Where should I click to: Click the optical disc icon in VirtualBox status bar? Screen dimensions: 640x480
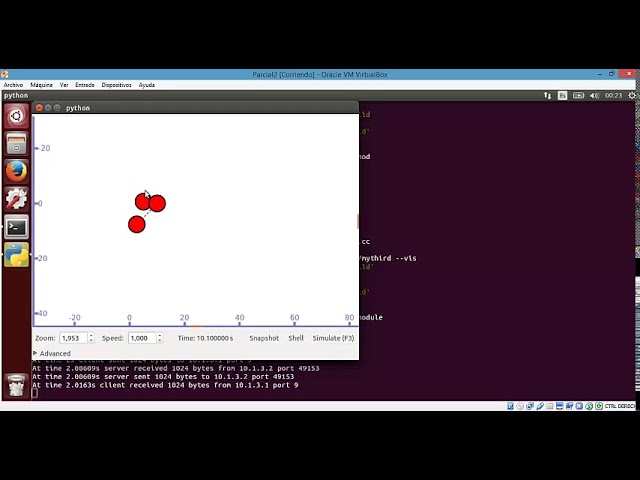(520, 406)
